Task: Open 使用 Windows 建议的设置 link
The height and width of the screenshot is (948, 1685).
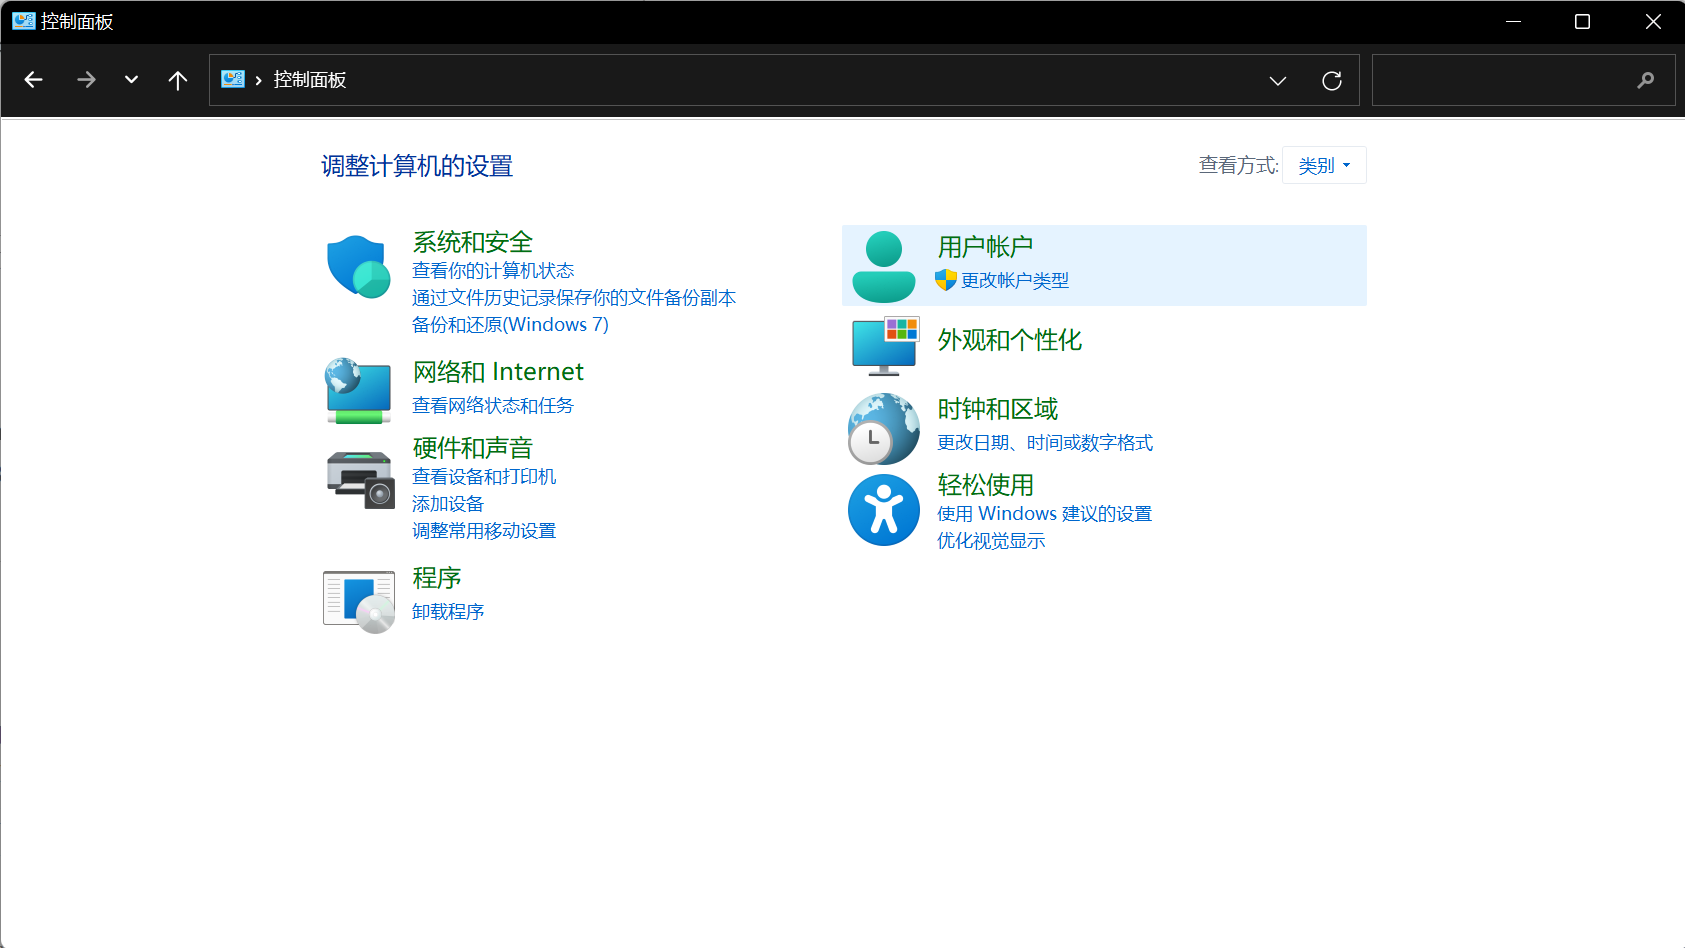Action: coord(1044,514)
